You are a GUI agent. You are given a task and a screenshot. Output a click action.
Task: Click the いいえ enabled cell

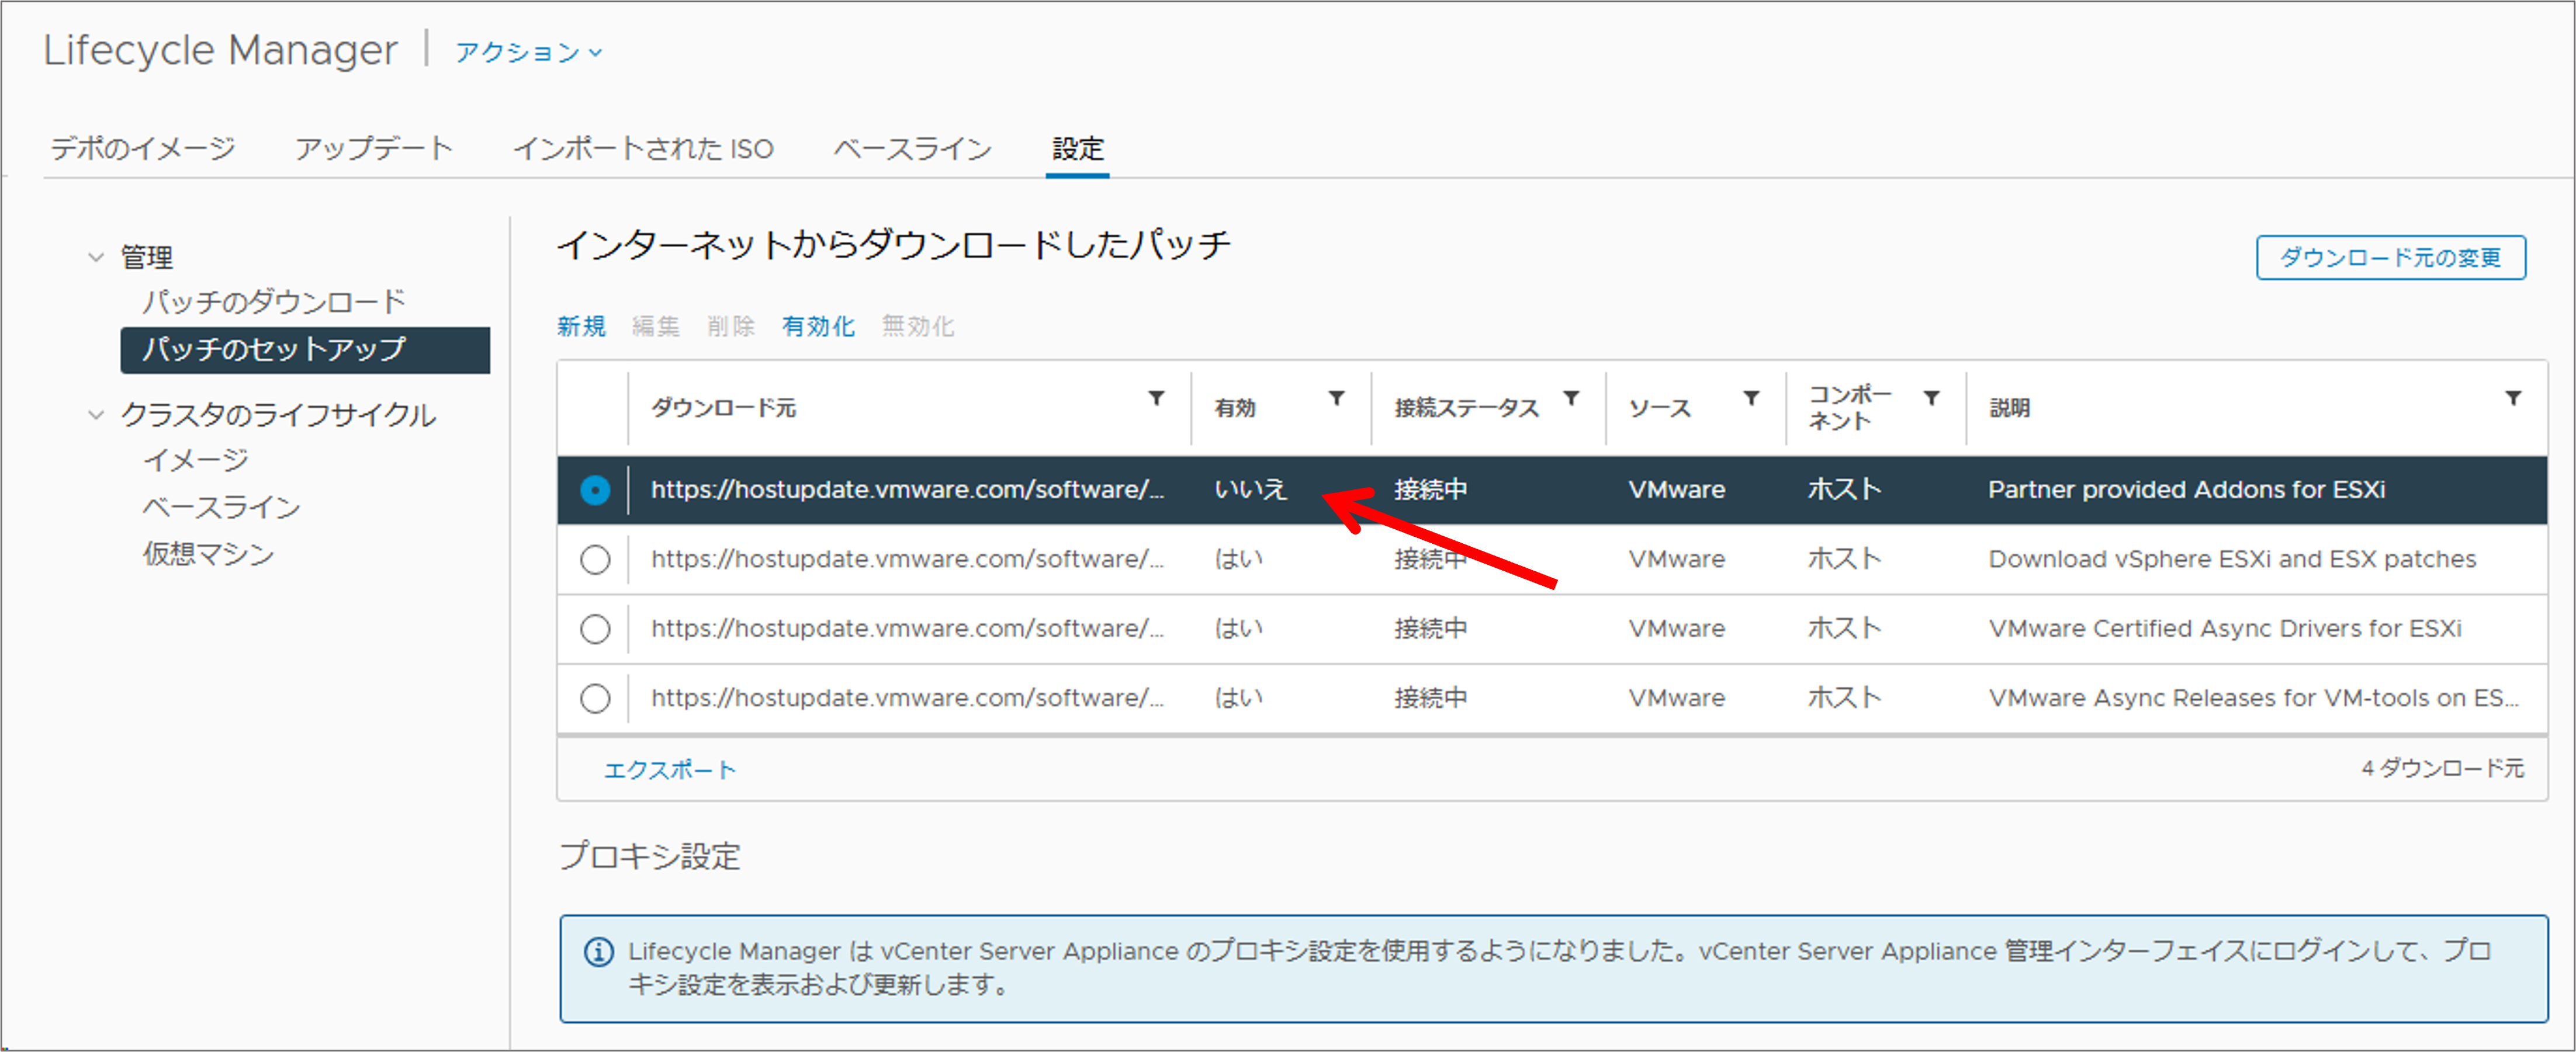pyautogui.click(x=1250, y=490)
